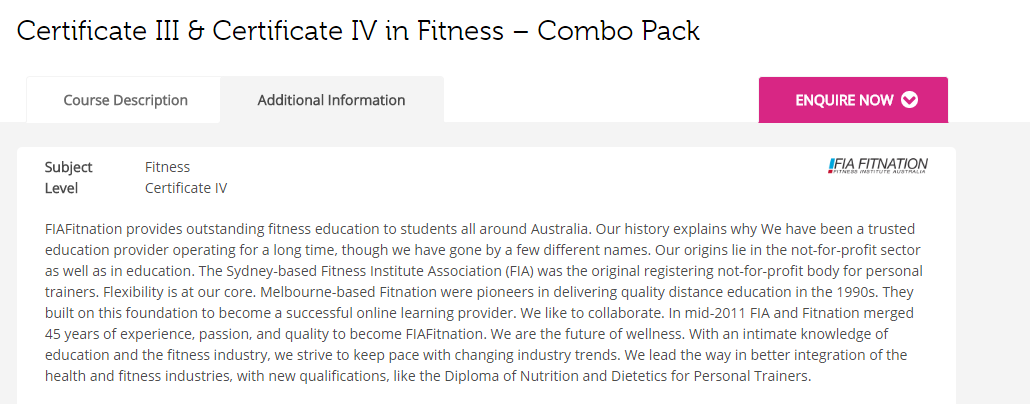Viewport: 1030px width, 404px height.
Task: Open the Course Description tab
Action: tap(125, 100)
